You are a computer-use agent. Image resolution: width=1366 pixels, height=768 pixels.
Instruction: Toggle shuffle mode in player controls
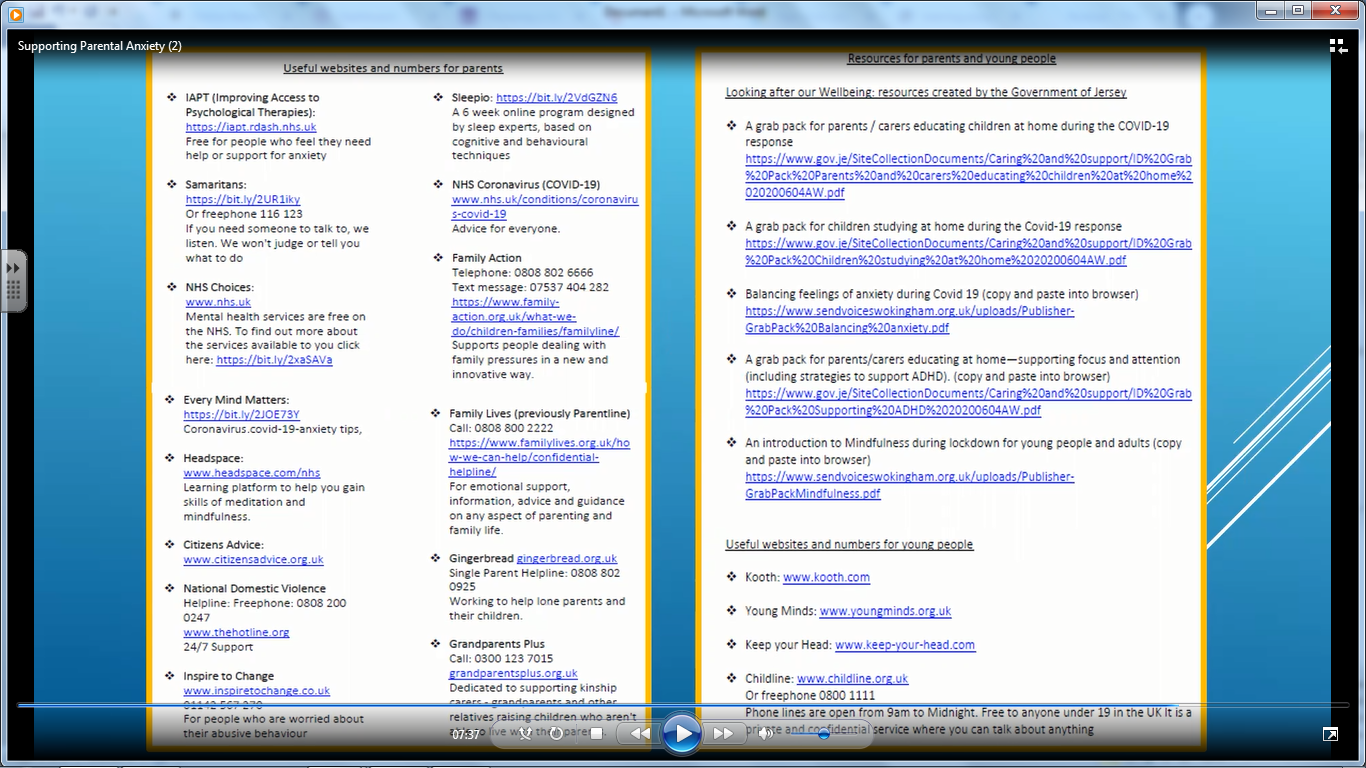click(527, 733)
